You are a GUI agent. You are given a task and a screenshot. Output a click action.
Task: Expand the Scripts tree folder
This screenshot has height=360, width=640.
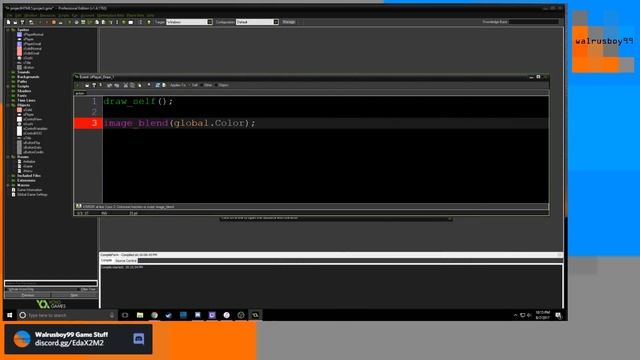(x=8, y=87)
